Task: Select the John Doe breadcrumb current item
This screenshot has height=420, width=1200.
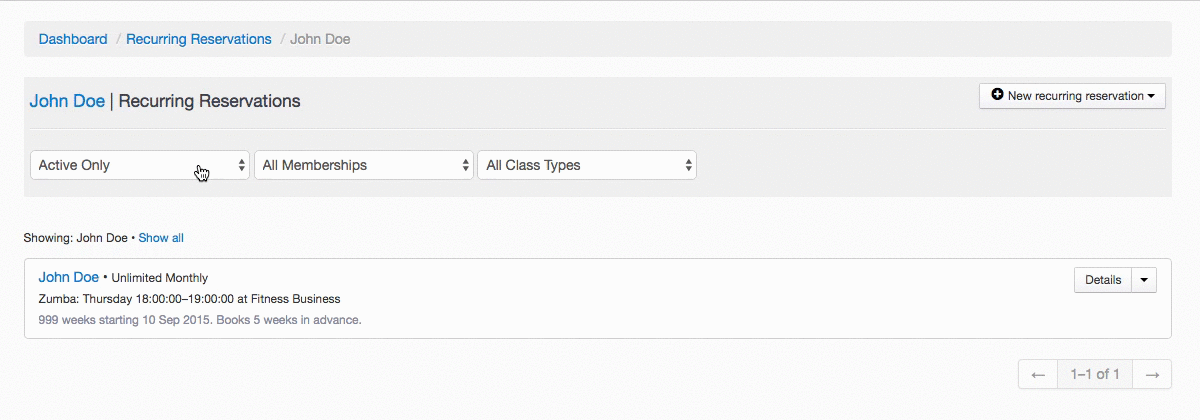Action: click(320, 39)
